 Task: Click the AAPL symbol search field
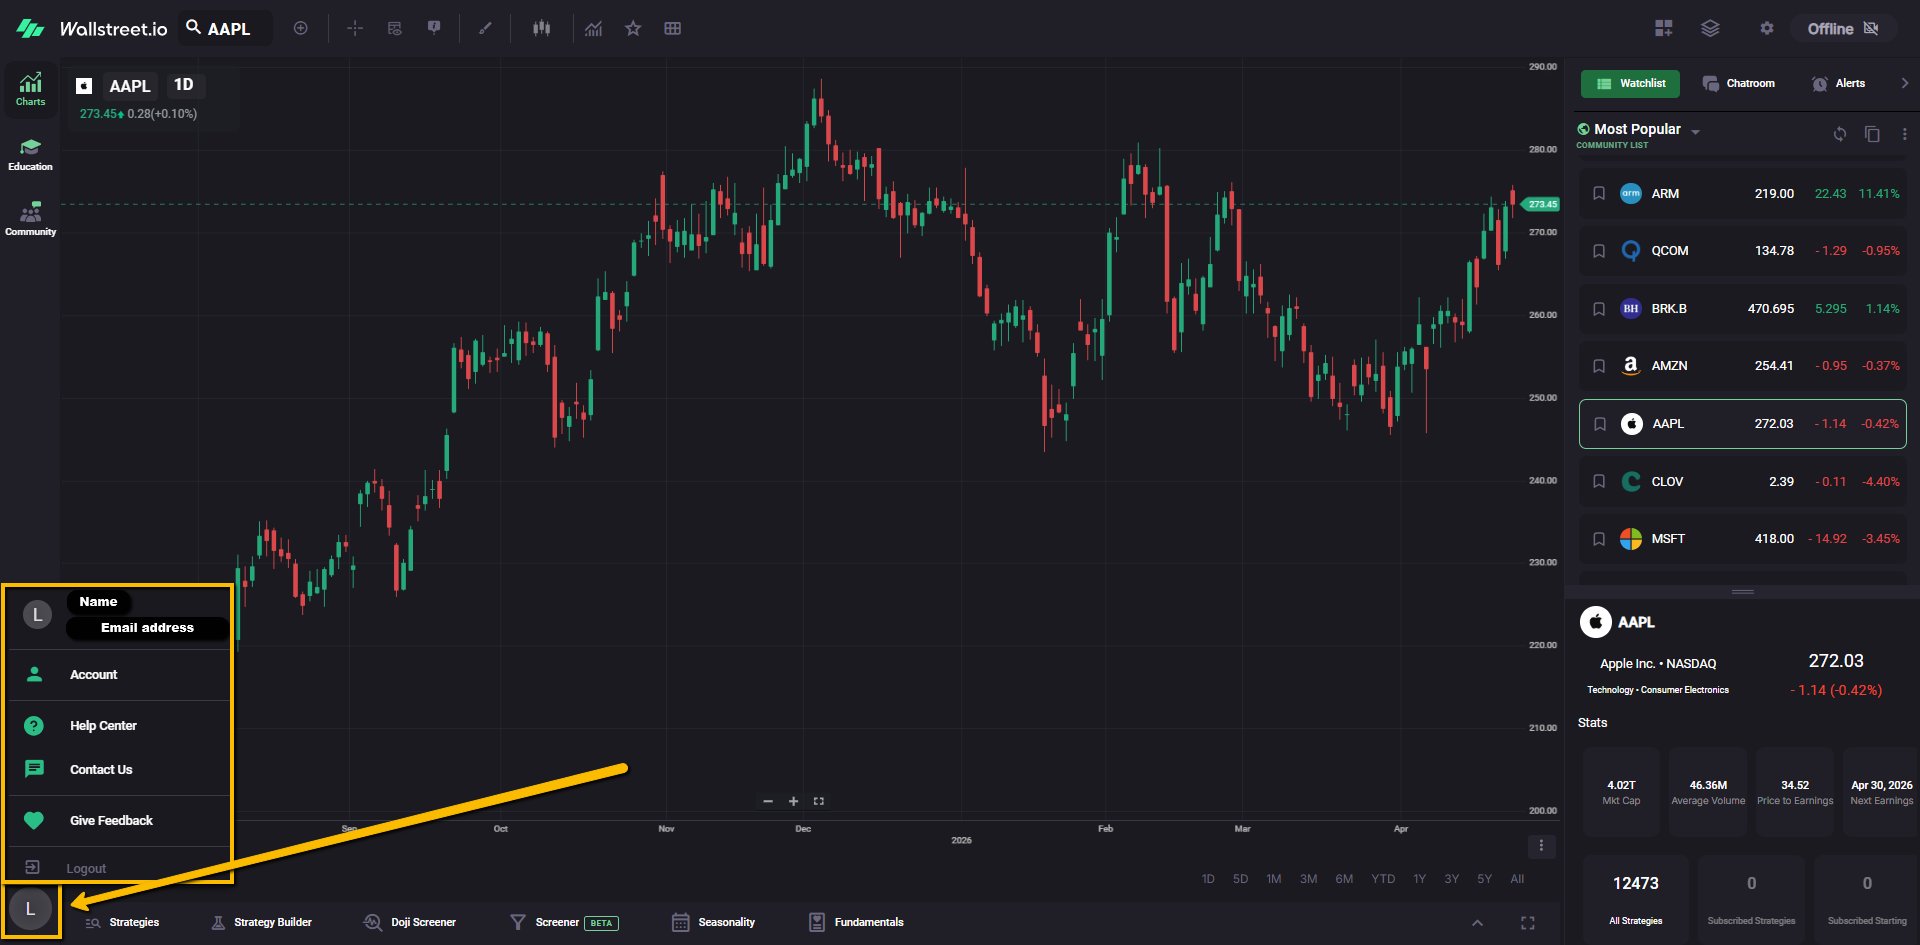pyautogui.click(x=227, y=29)
